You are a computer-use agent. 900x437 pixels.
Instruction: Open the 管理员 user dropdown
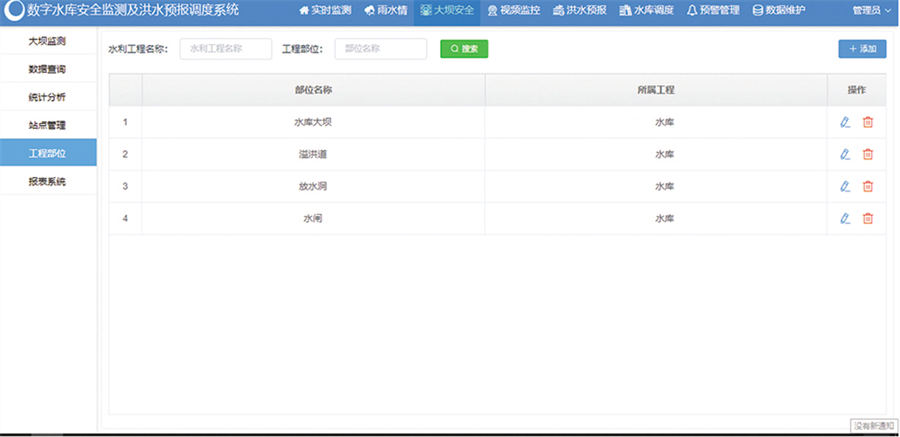870,10
